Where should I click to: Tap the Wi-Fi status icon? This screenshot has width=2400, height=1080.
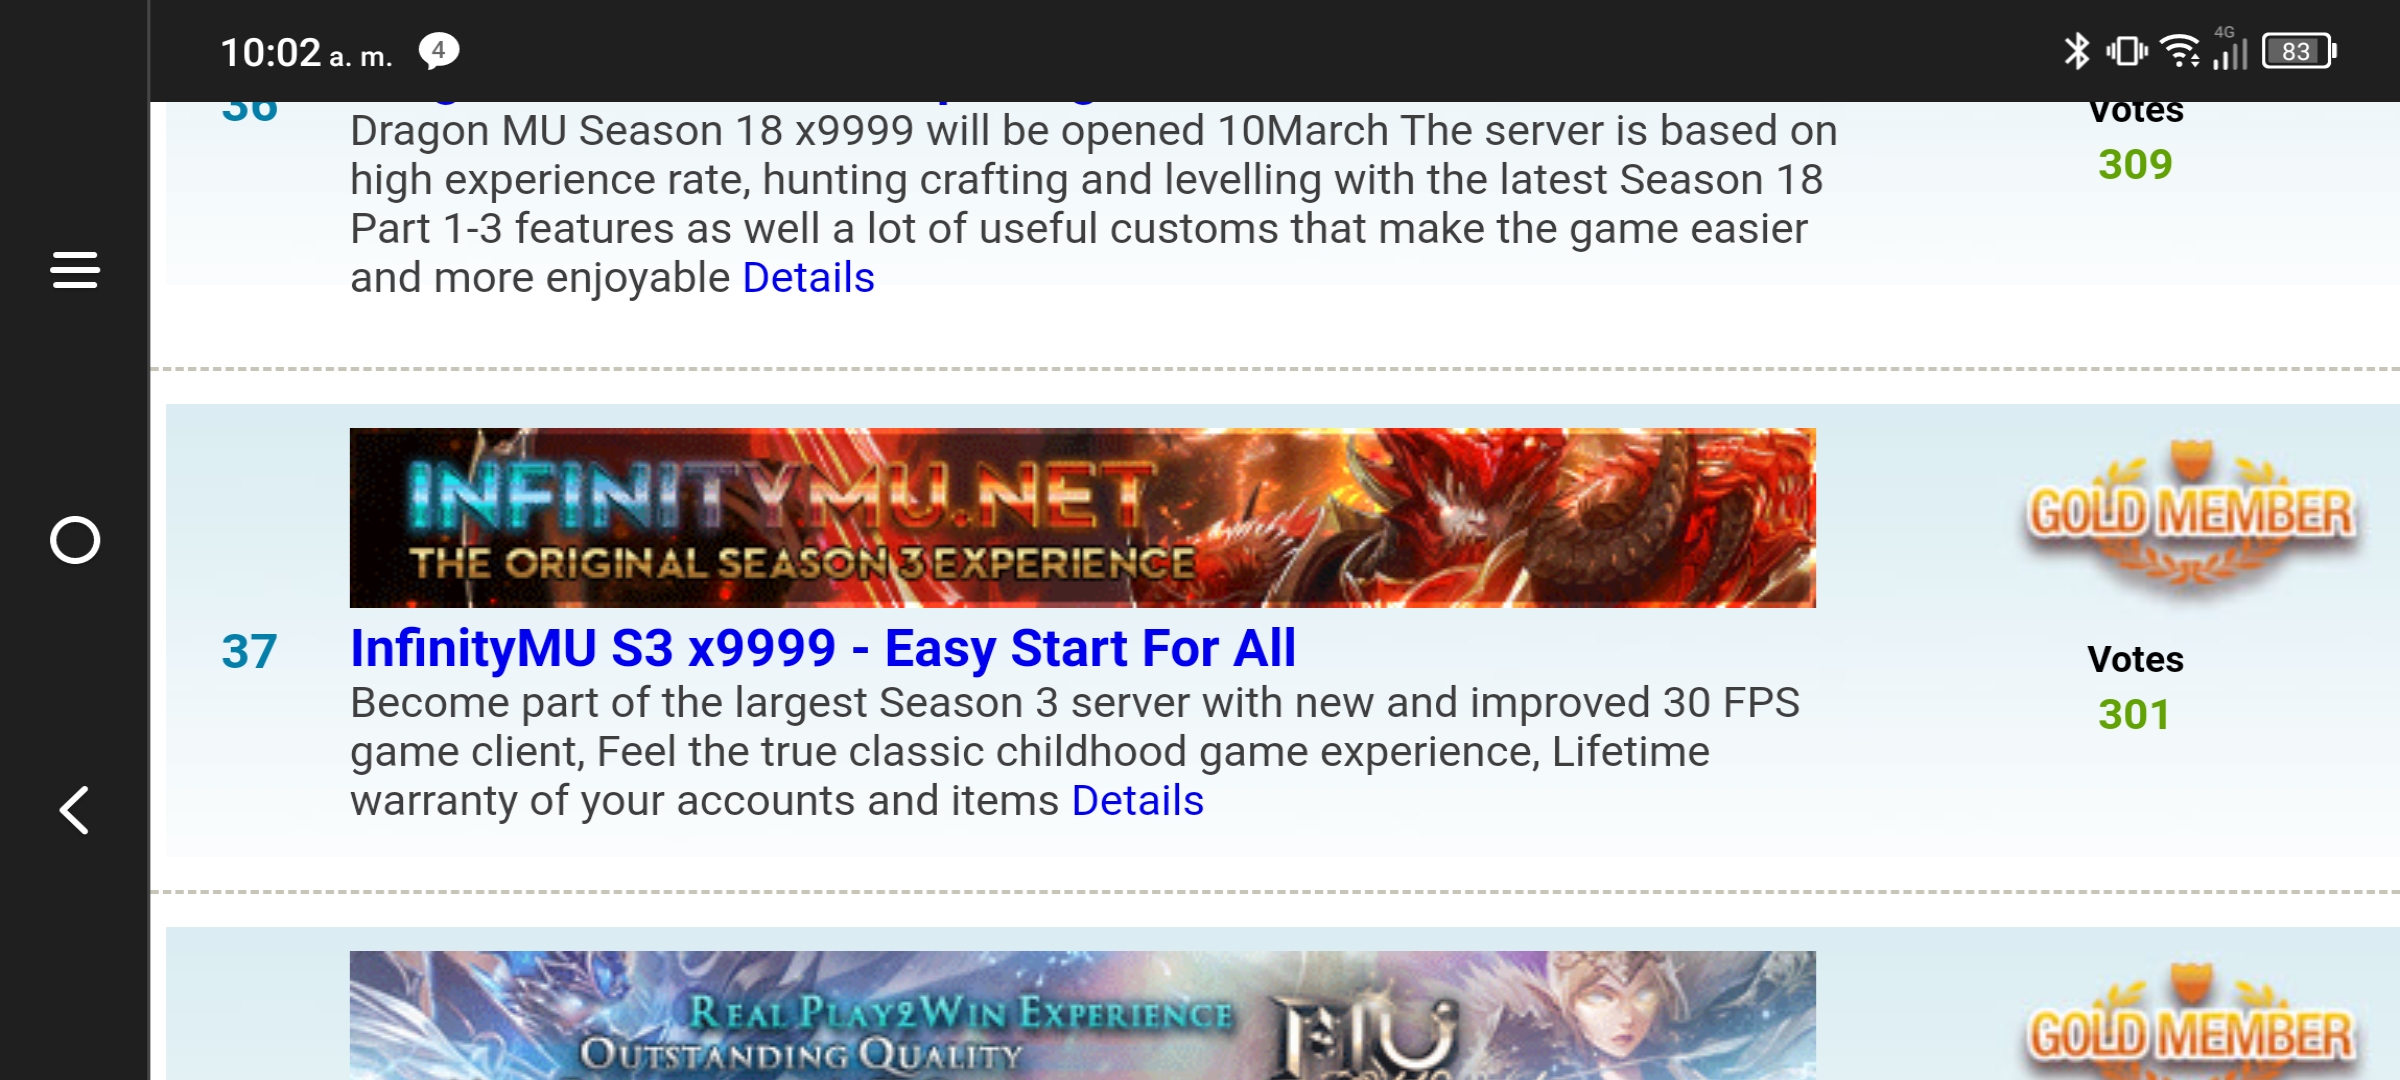tap(2180, 51)
